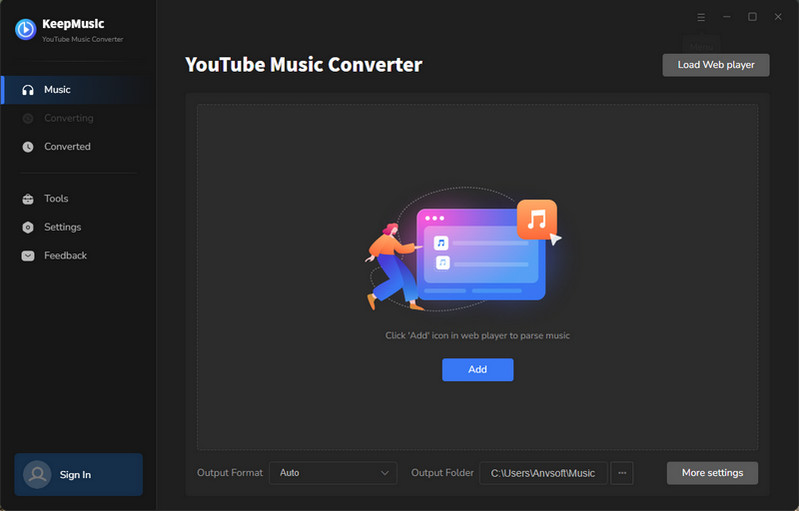Click the Output Folder path field

(x=543, y=473)
